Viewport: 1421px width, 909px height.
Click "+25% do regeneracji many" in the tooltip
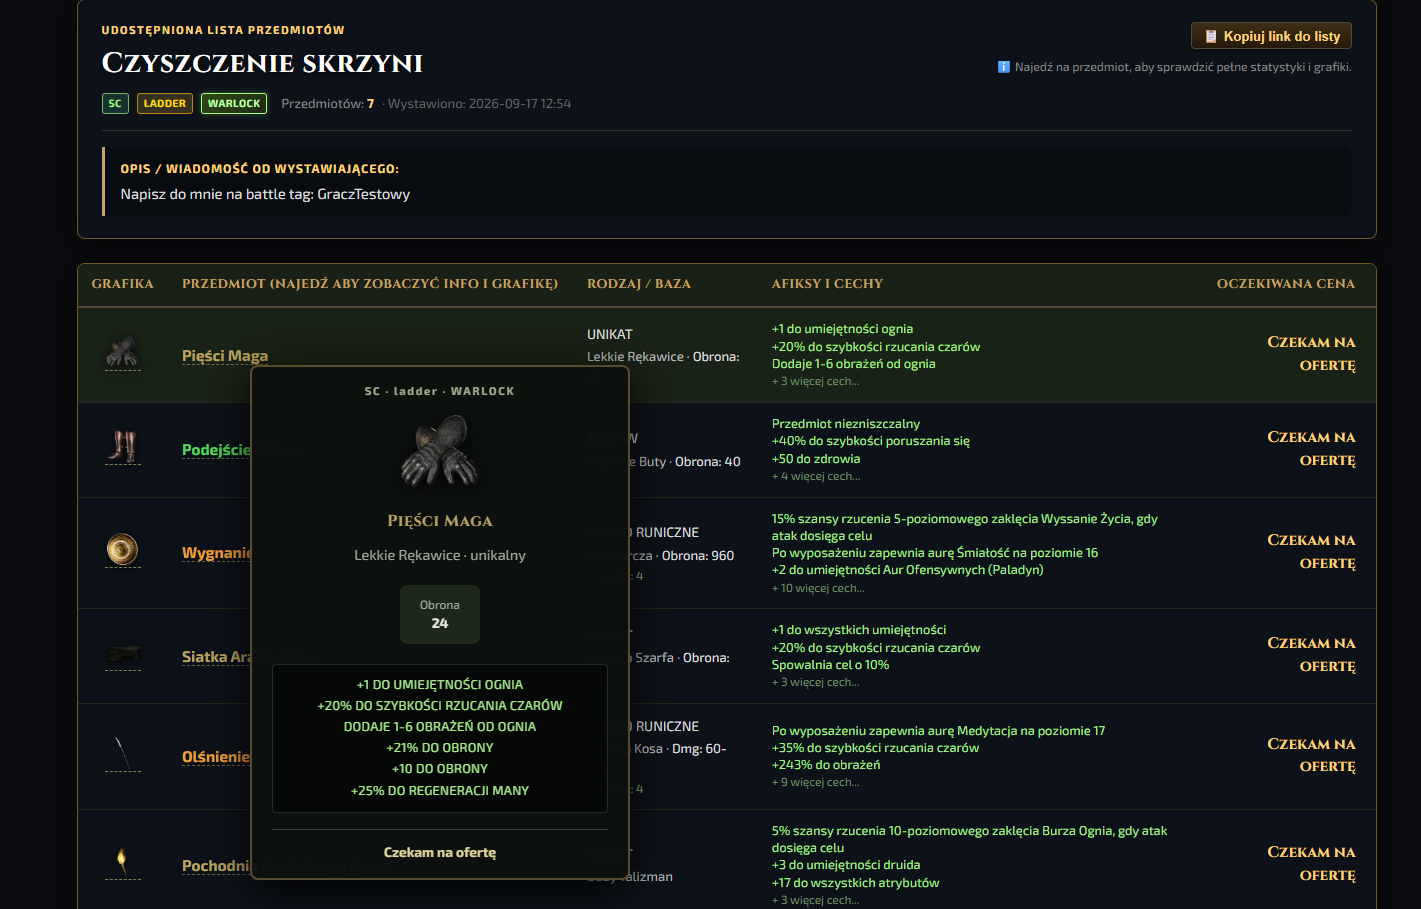point(440,790)
